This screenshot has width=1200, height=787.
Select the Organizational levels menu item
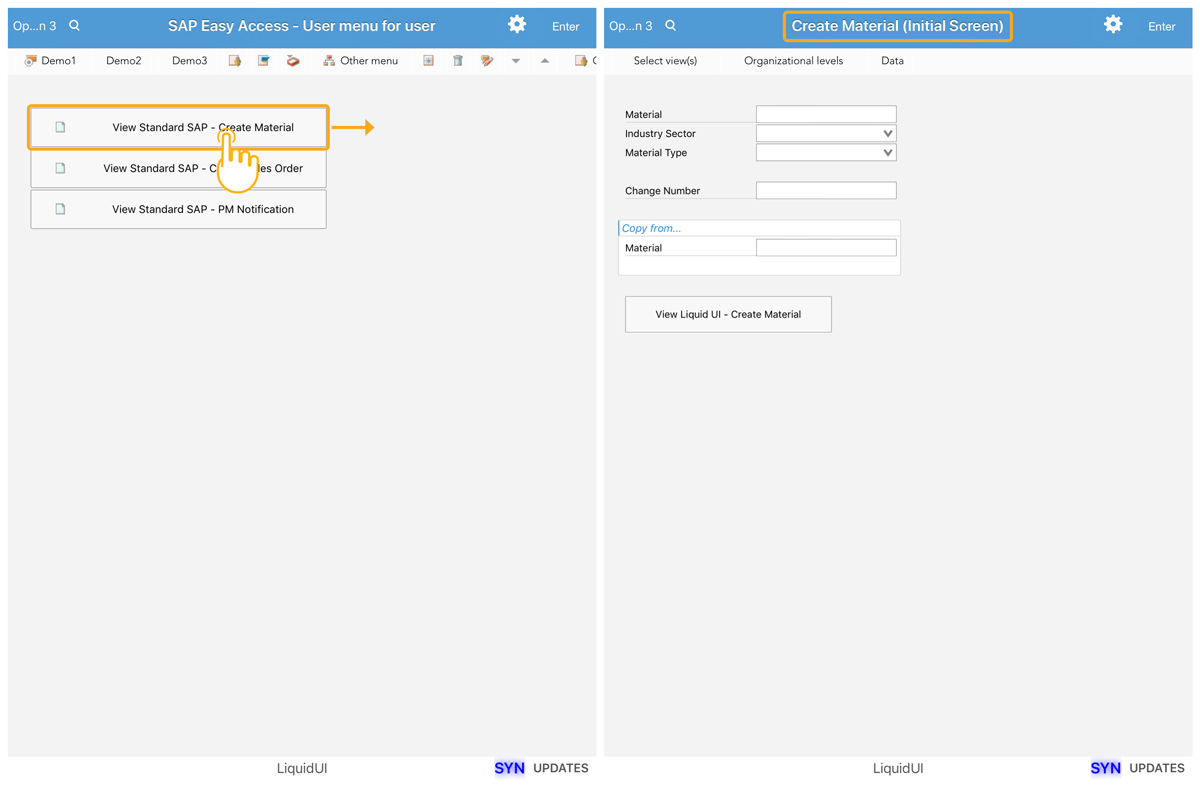793,61
